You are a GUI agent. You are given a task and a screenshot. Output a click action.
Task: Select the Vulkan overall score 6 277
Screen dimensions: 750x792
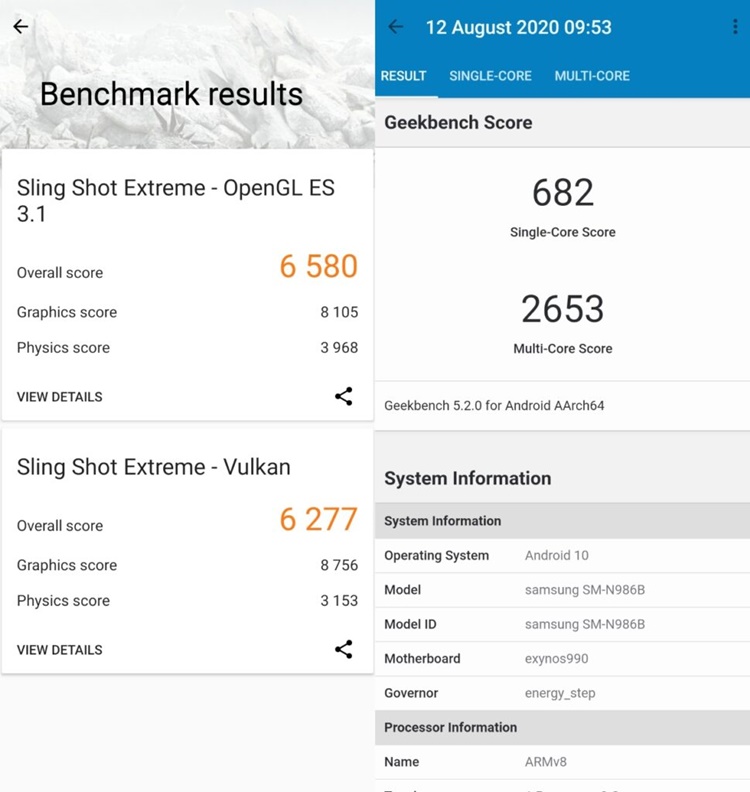[319, 519]
